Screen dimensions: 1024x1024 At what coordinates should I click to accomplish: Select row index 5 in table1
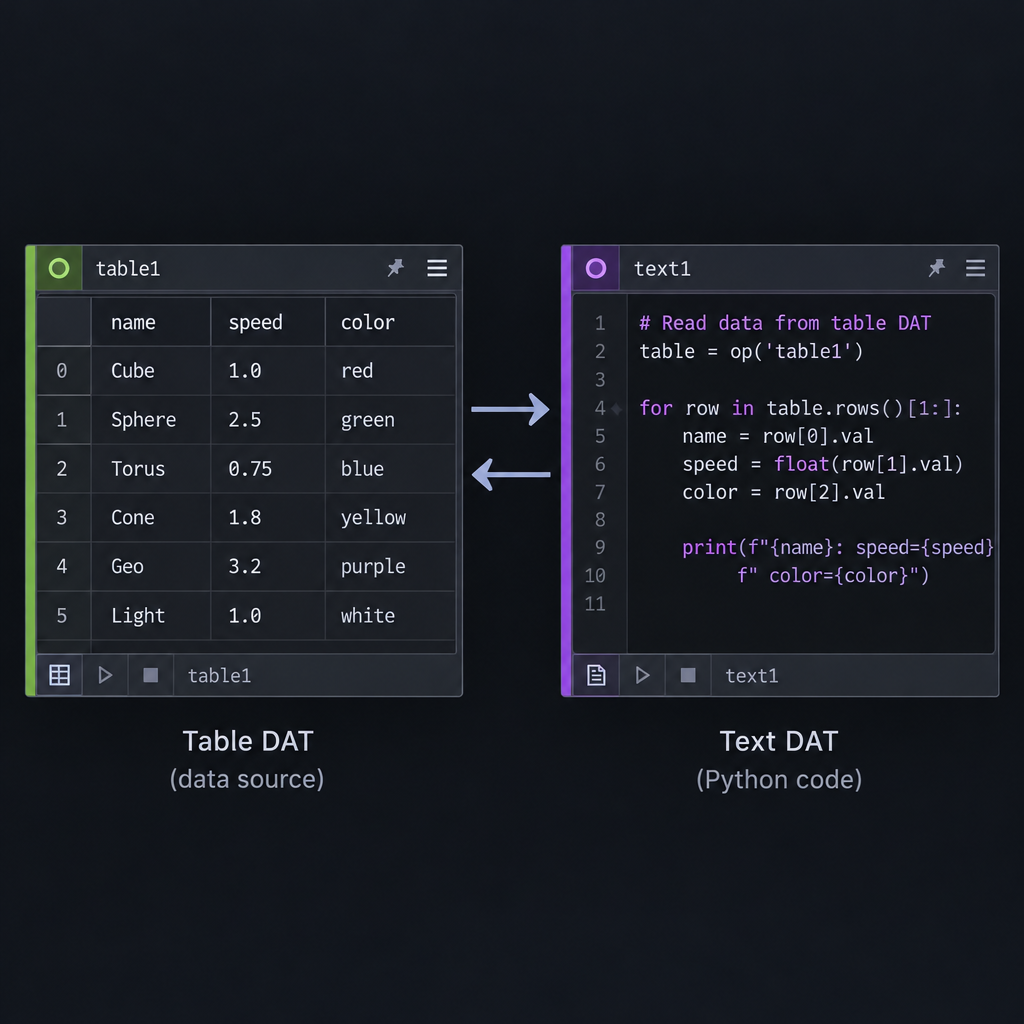(63, 616)
